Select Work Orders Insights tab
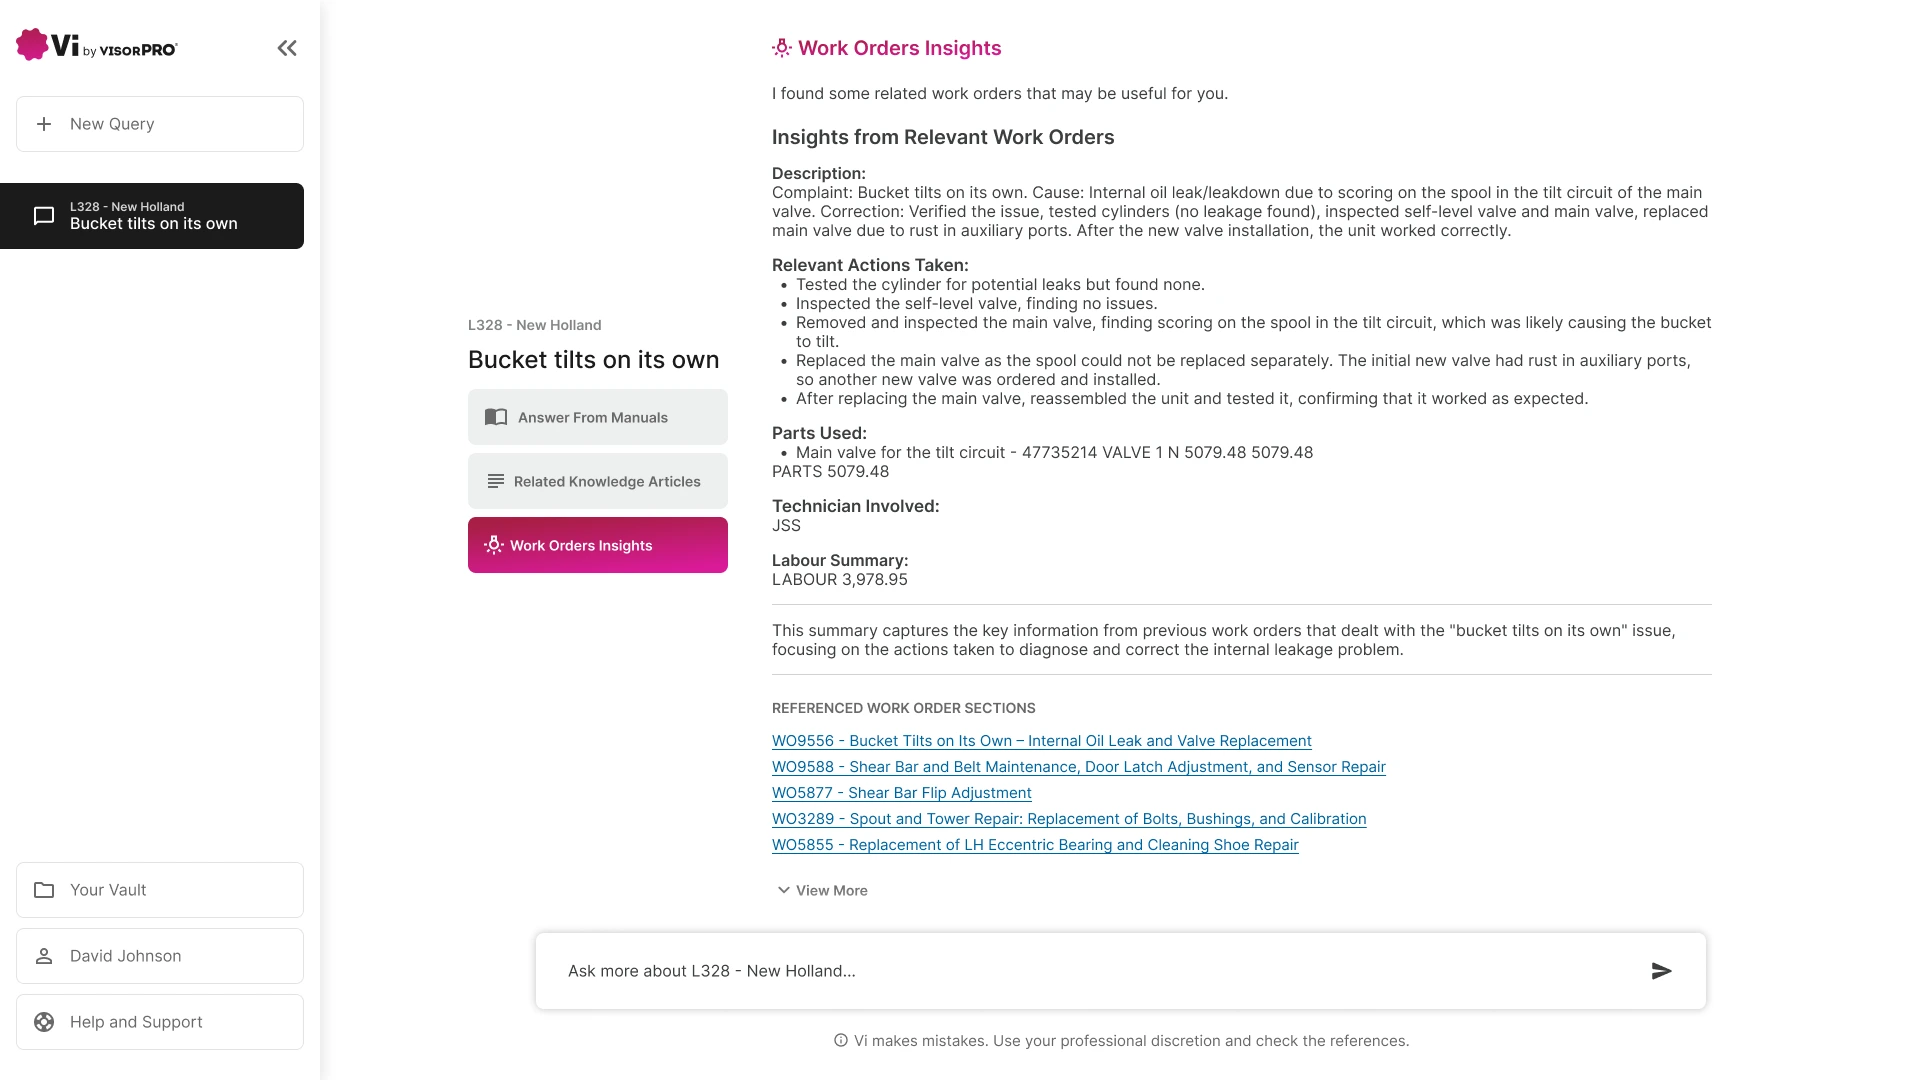Screen dimensions: 1920x1080 (x=597, y=545)
